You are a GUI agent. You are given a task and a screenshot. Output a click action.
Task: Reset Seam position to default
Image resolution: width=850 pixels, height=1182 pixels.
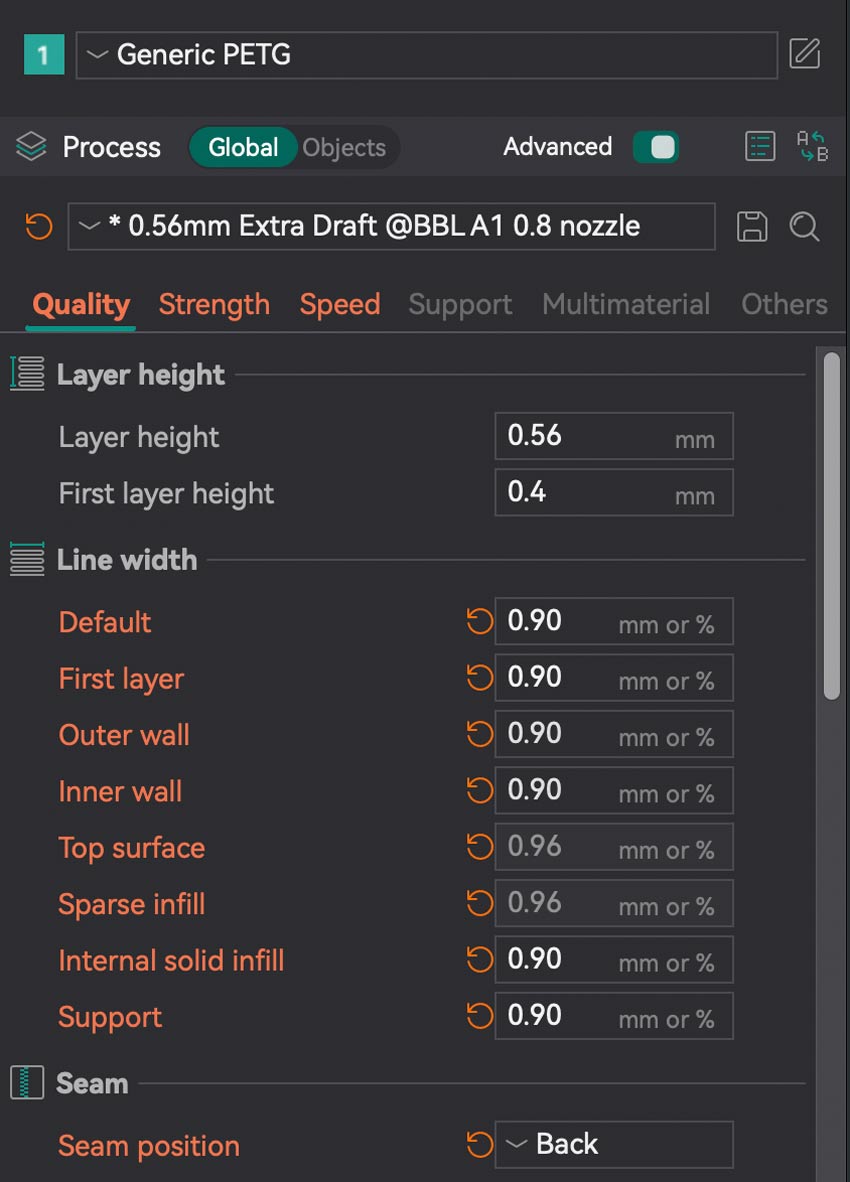coord(480,1144)
